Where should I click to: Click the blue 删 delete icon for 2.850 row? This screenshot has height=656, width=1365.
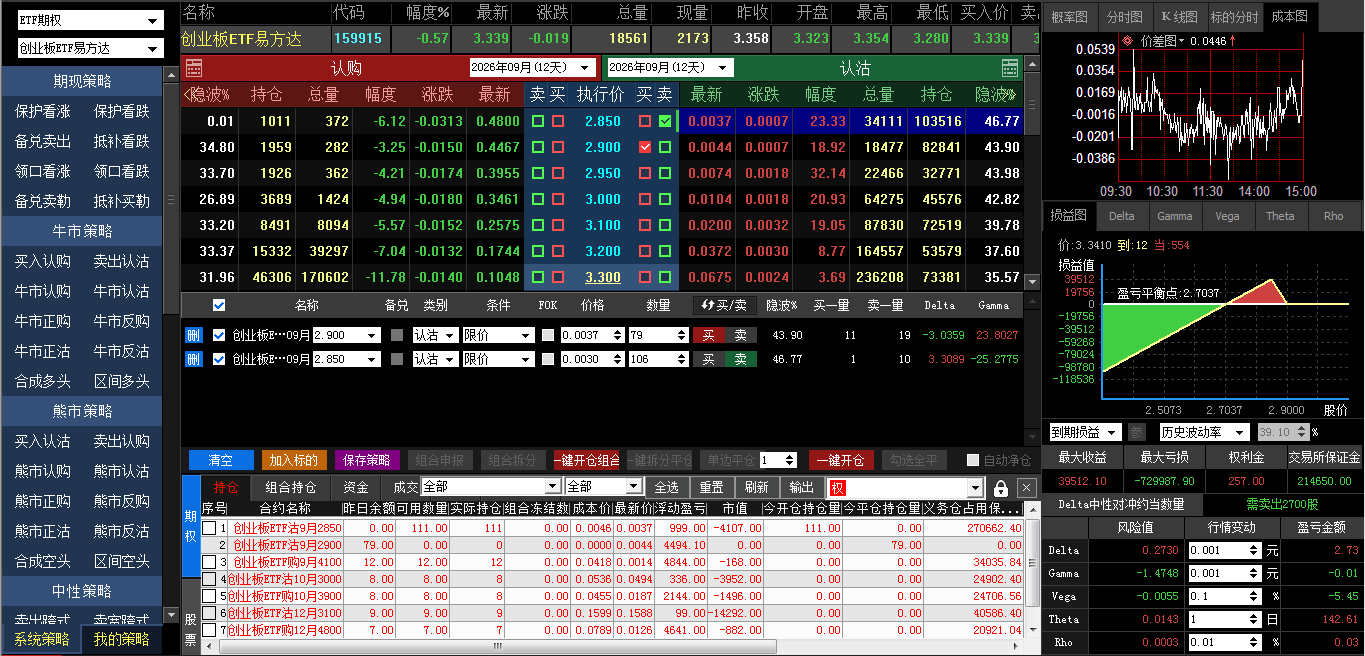click(x=193, y=359)
